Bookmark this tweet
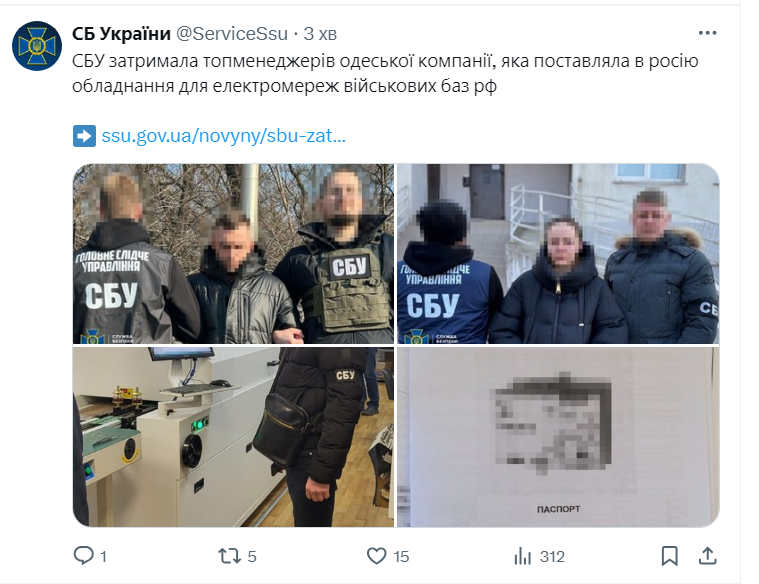759x584 pixels. pos(669,556)
